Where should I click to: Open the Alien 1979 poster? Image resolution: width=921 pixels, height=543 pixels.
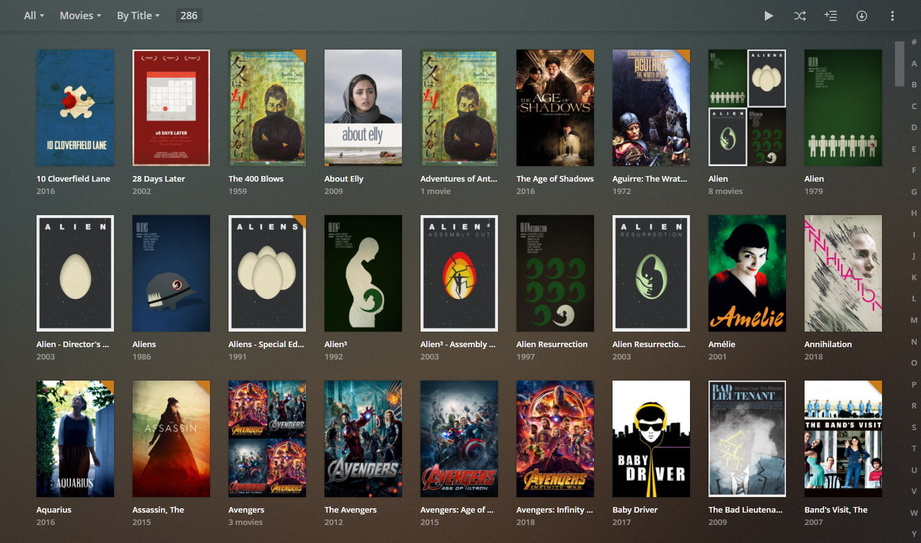click(x=843, y=108)
